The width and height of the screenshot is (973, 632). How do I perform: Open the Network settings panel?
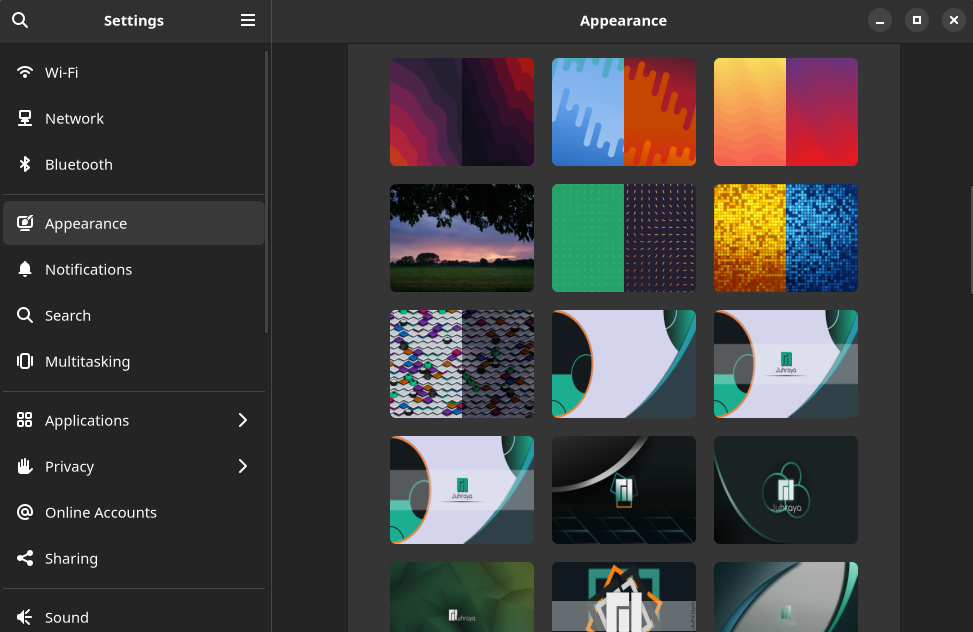[x=134, y=119]
